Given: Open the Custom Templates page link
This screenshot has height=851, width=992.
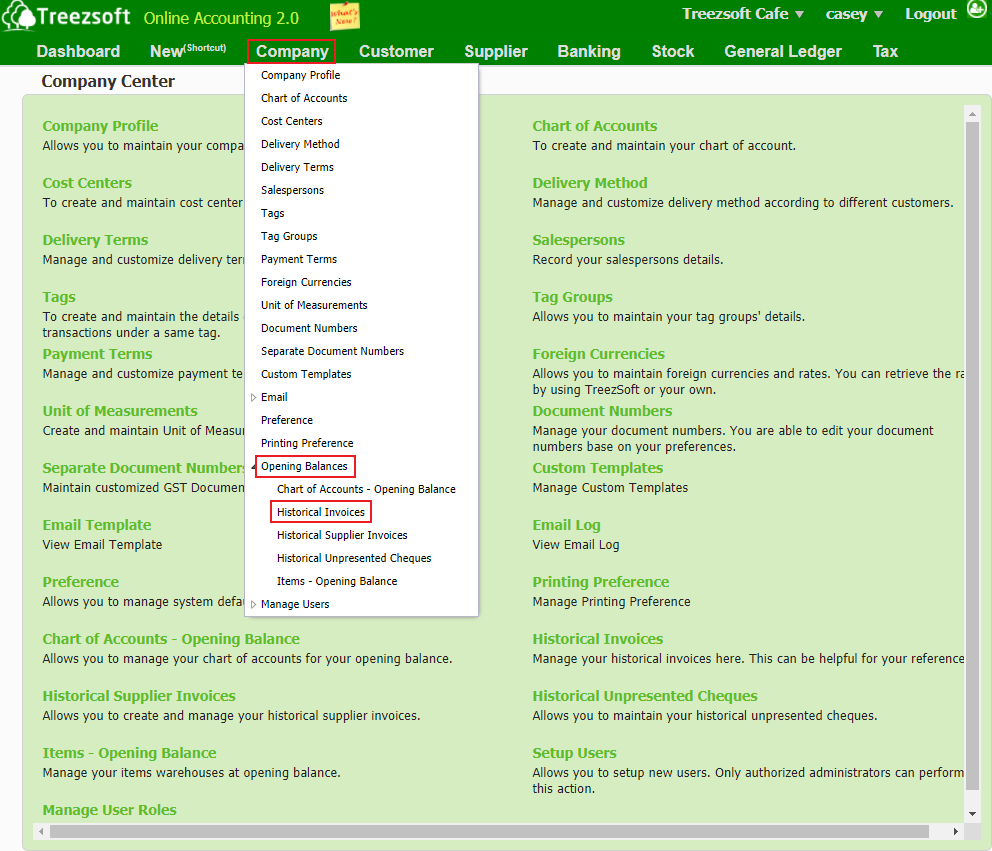Looking at the screenshot, I should click(x=598, y=468).
